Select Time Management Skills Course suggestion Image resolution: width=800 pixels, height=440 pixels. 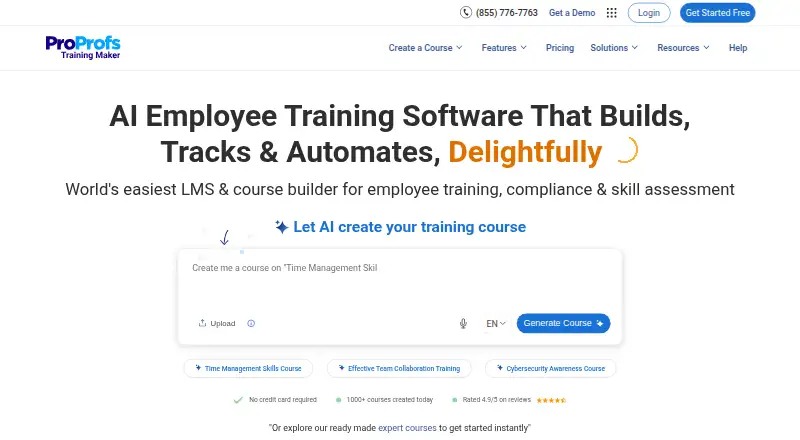[248, 368]
